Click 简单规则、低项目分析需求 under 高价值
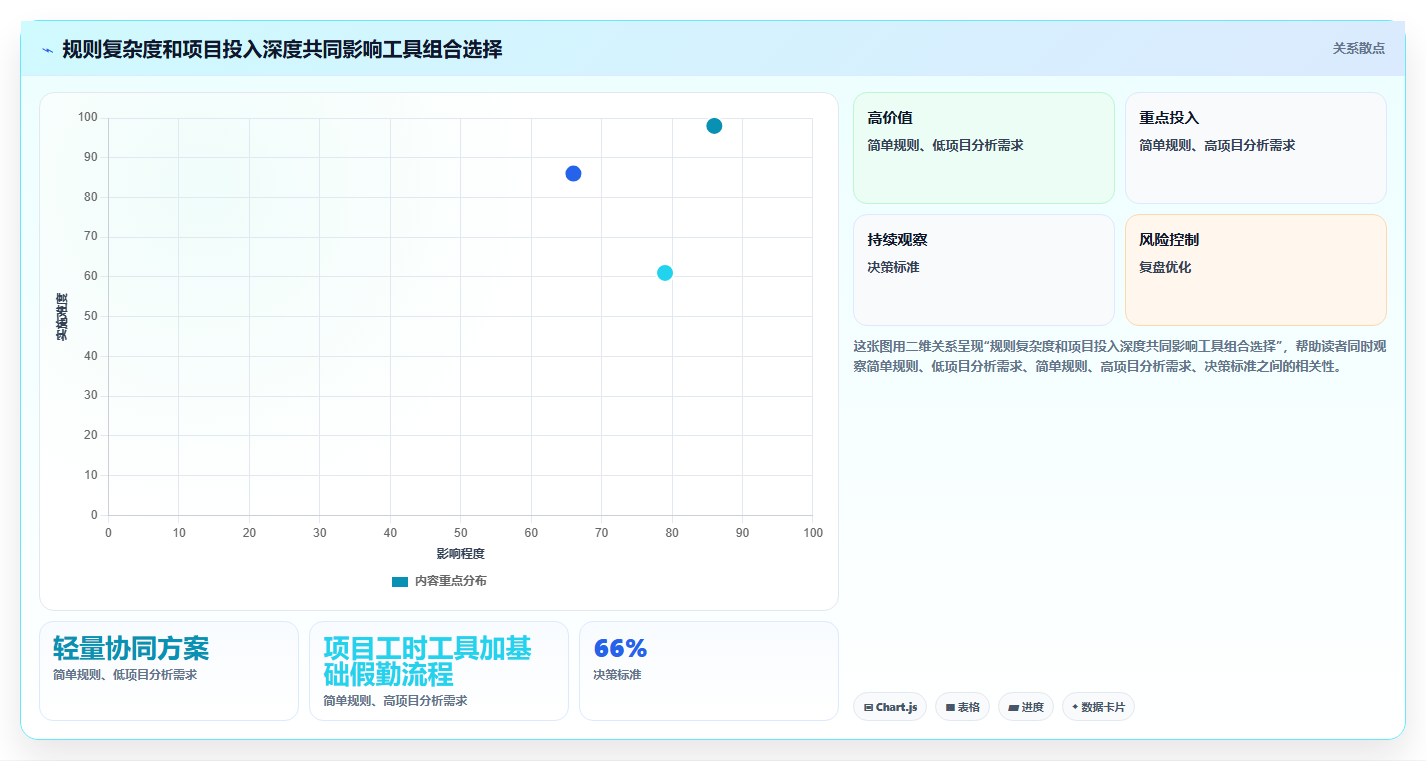 click(x=945, y=145)
